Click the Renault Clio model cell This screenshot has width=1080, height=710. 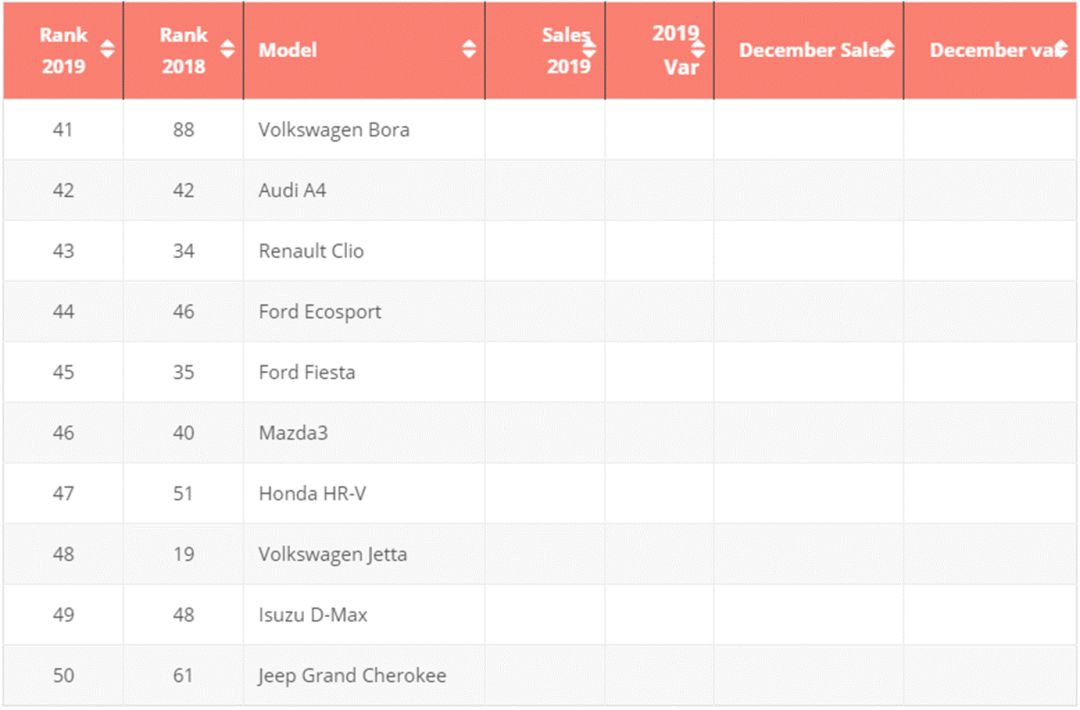[x=311, y=251]
